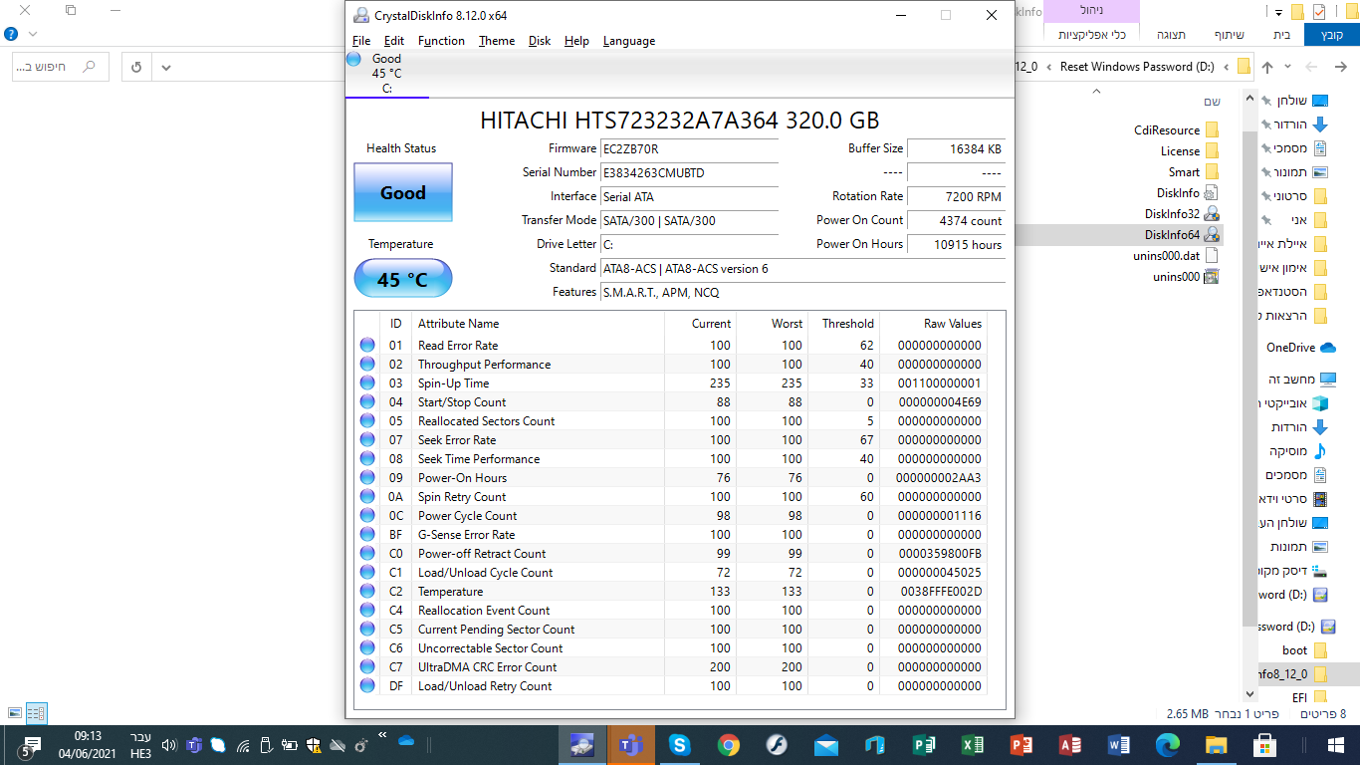1360x765 pixels.
Task: Select the Seek Error Rate row
Action: point(672,440)
